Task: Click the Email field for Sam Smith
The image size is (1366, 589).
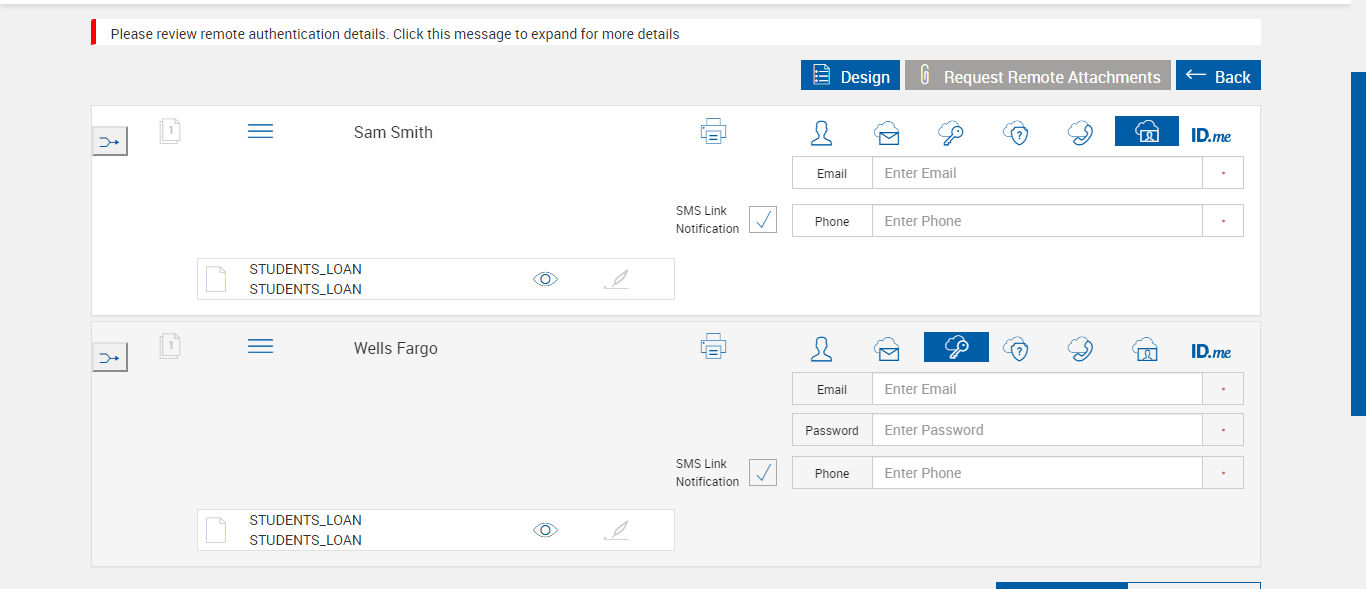Action: tap(1036, 173)
